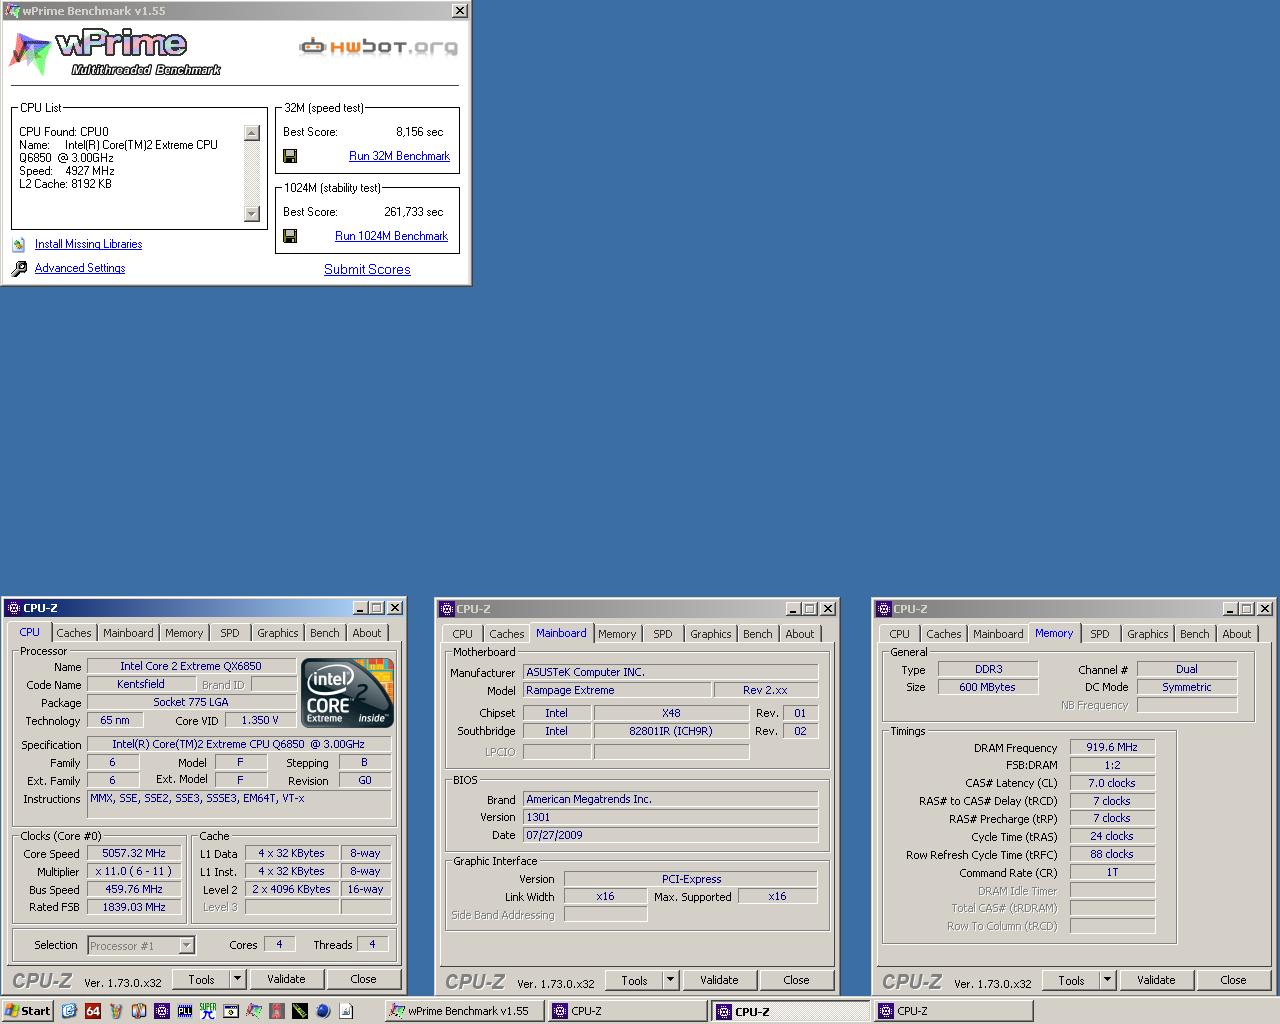Run 32M Benchmark link
Screen dimensions: 1280x1024
tap(399, 156)
